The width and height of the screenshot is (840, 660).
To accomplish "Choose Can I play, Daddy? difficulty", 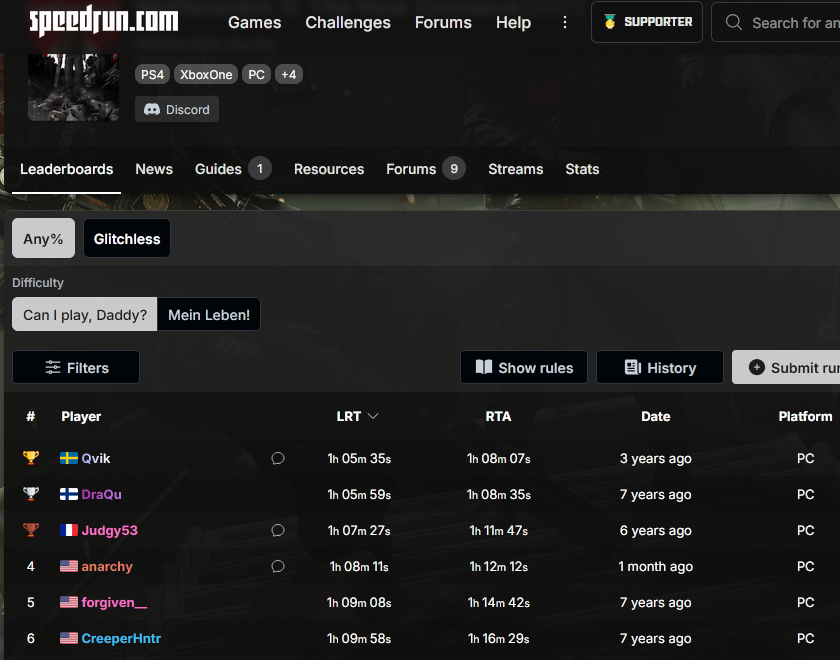I will pyautogui.click(x=85, y=314).
